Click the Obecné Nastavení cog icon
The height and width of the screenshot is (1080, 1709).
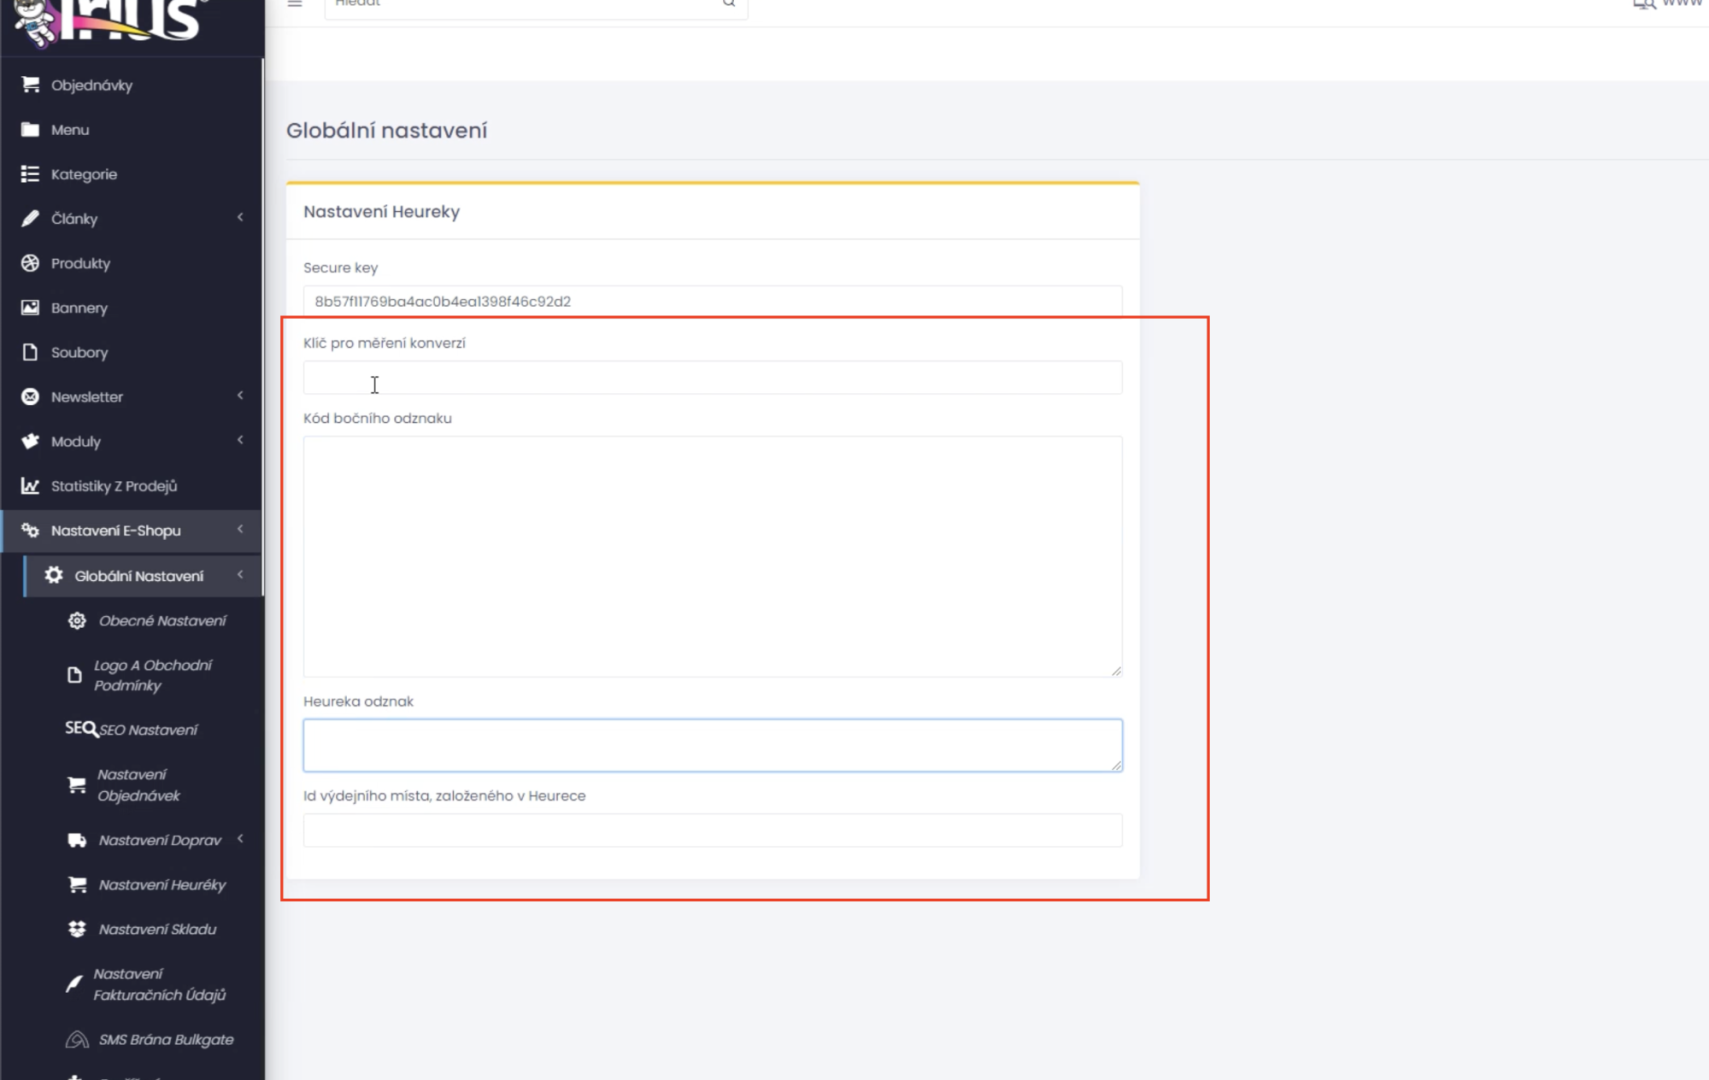coord(77,621)
